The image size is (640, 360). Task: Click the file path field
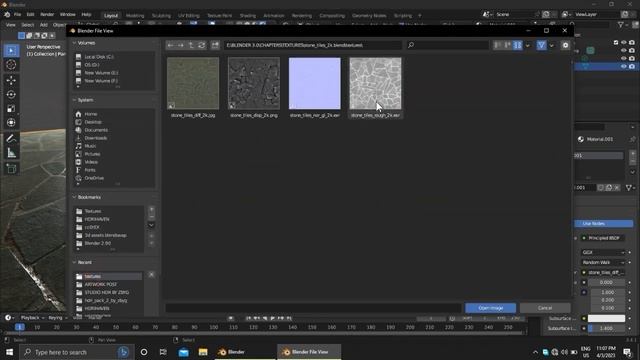pos(313,45)
